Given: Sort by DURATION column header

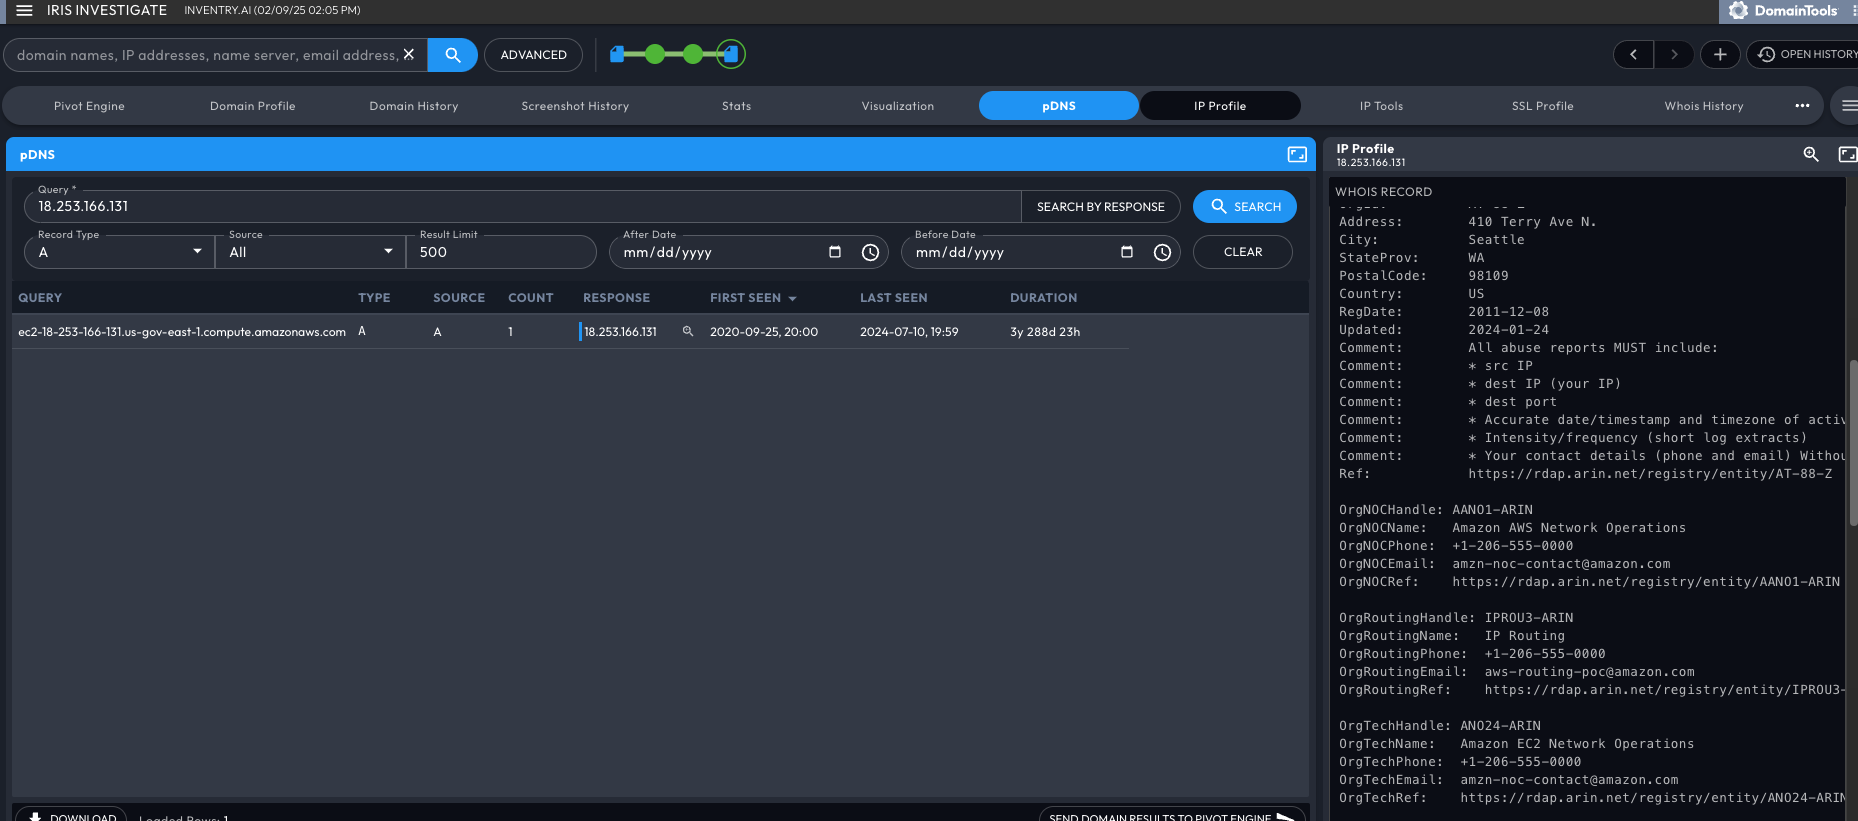Looking at the screenshot, I should (1043, 298).
